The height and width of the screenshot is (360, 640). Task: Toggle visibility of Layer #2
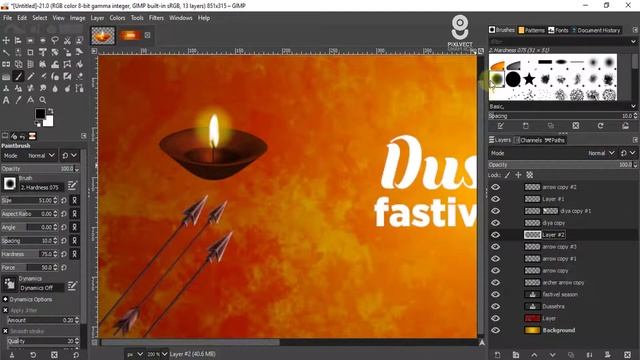[x=496, y=235]
